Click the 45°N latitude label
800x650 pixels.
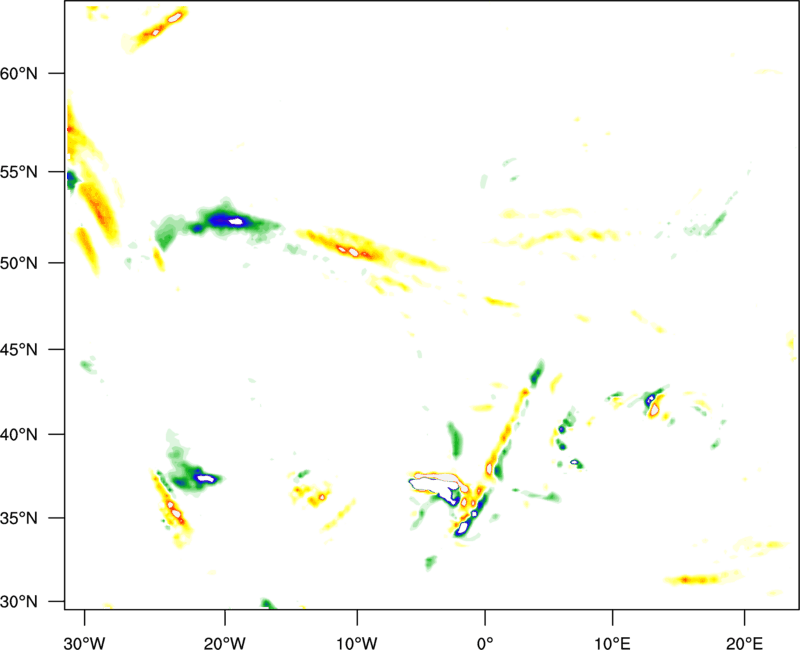pyautogui.click(x=19, y=349)
